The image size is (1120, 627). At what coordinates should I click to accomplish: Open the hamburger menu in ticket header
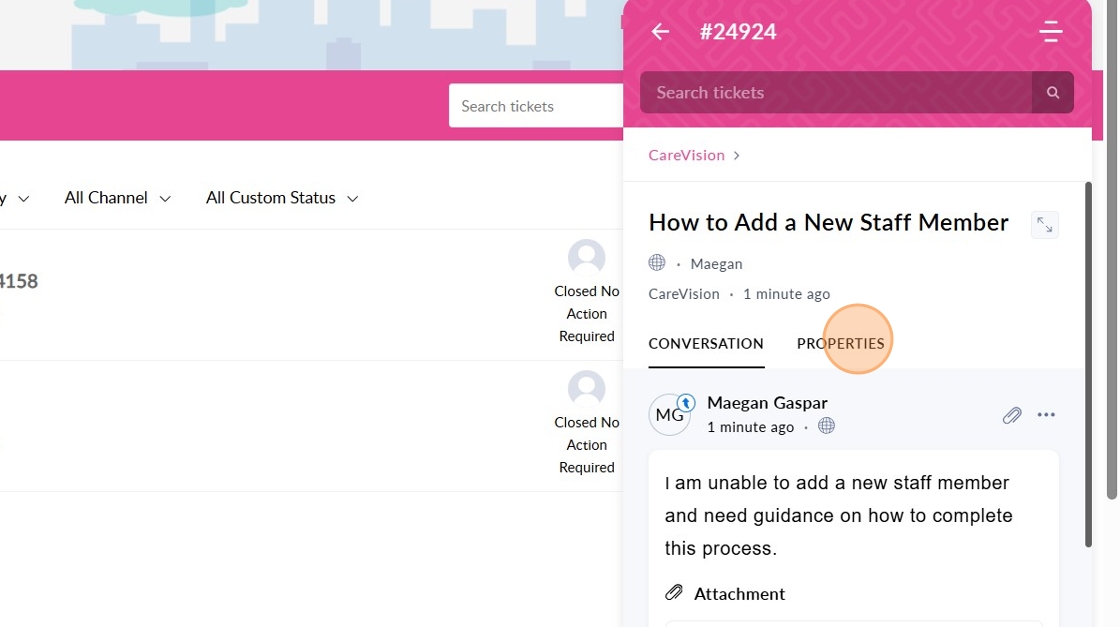click(x=1050, y=32)
